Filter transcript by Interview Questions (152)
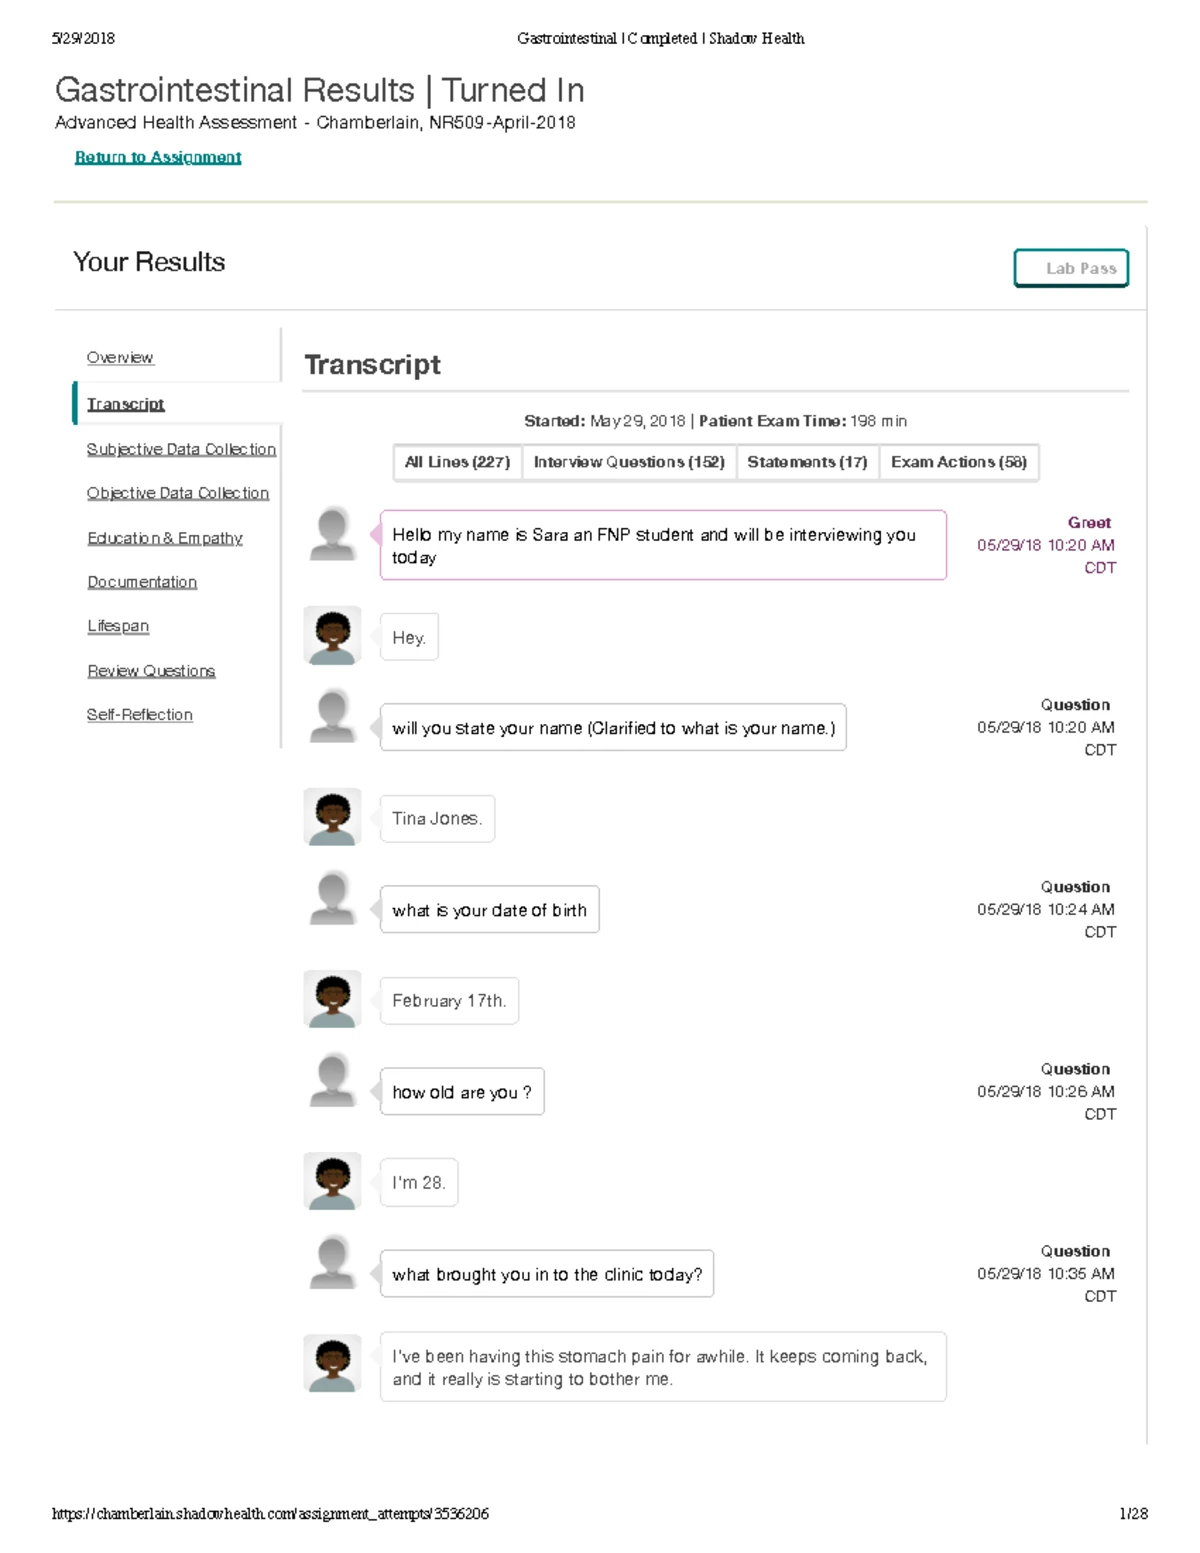The width and height of the screenshot is (1200, 1553). click(629, 462)
